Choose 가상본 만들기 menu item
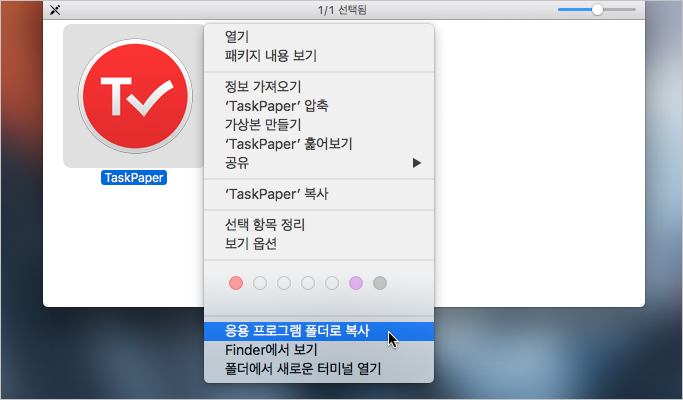 [319, 125]
